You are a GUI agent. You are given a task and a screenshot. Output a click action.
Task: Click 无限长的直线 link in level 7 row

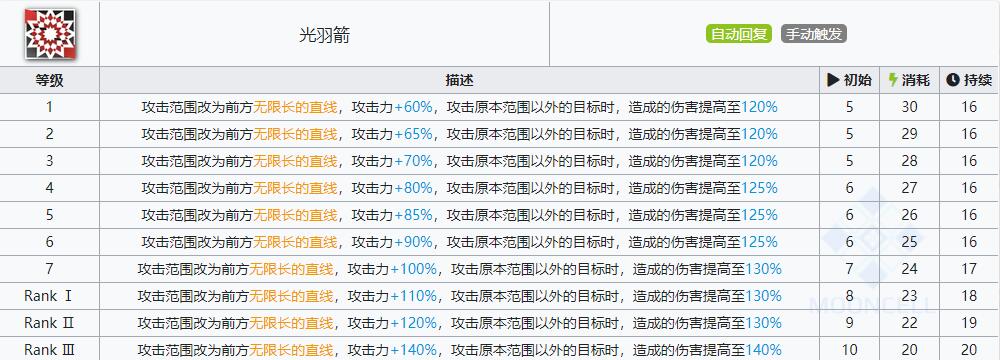291,269
